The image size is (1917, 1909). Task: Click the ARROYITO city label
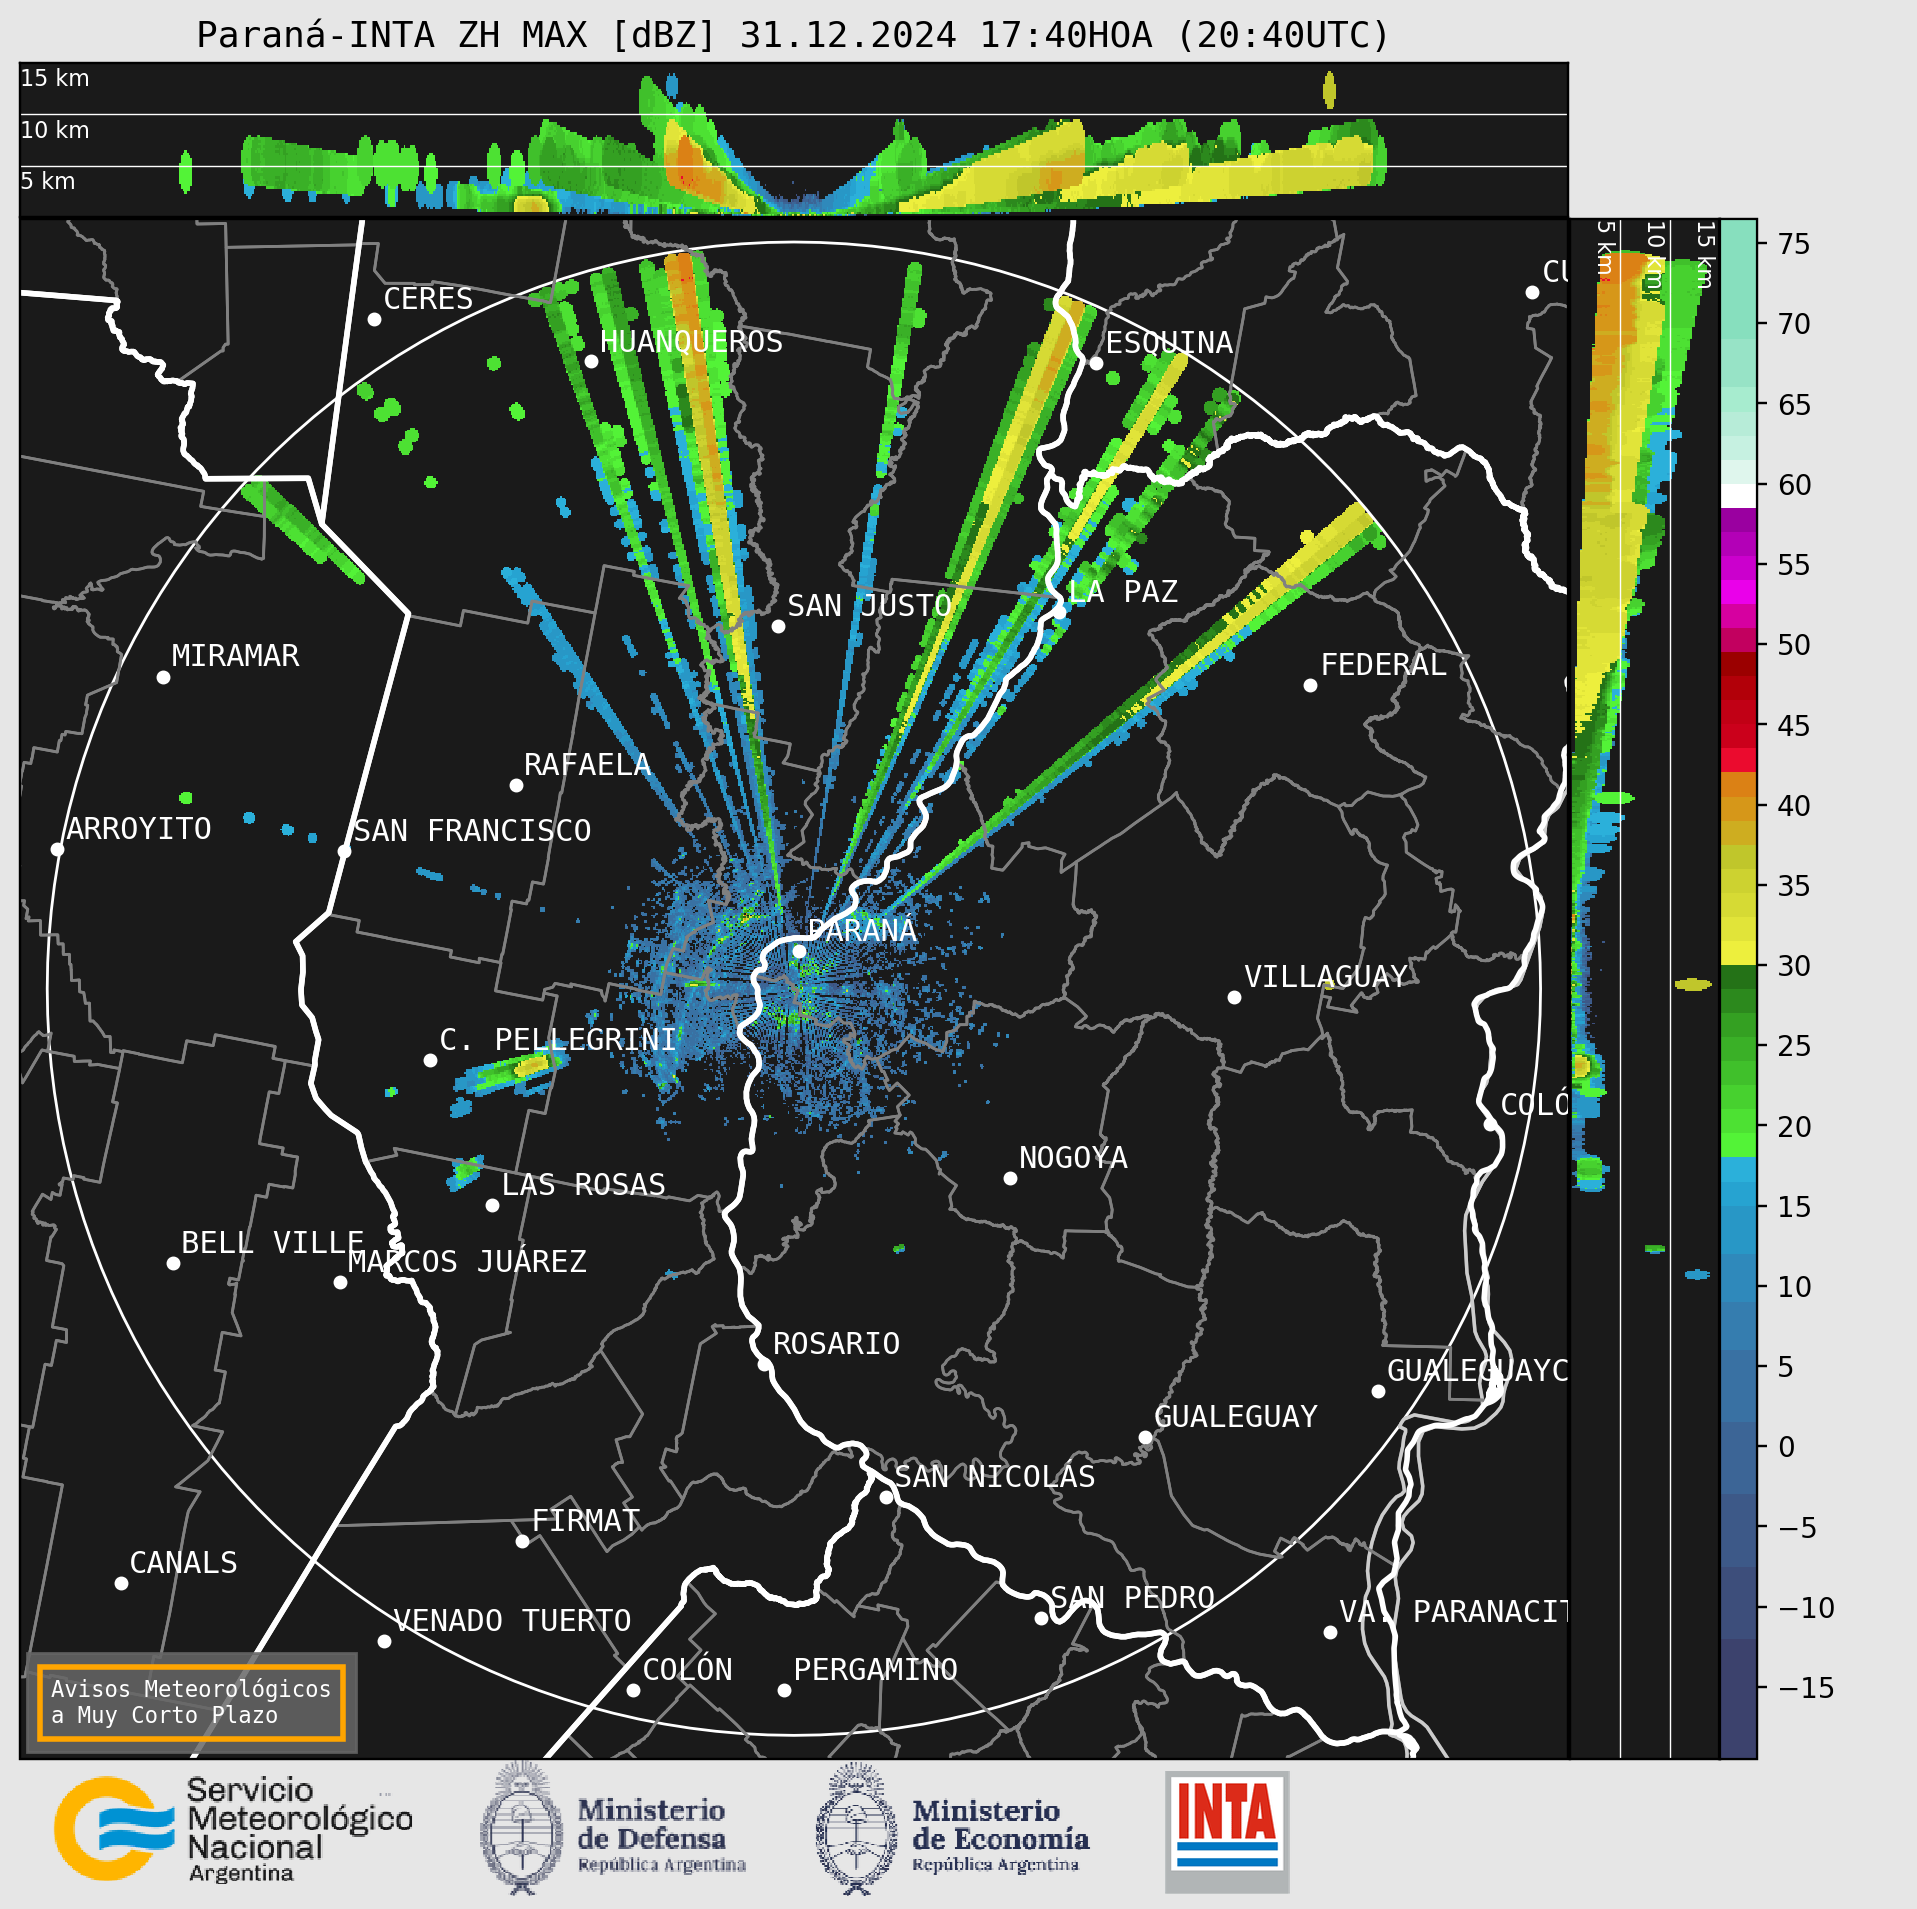(x=139, y=828)
